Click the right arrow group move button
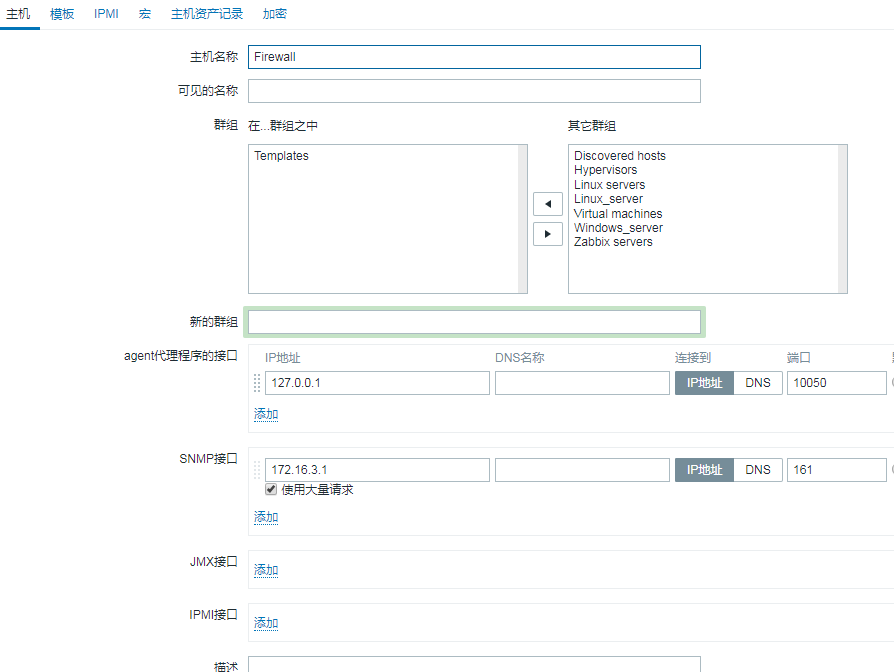Image resolution: width=894 pixels, height=672 pixels. point(547,234)
